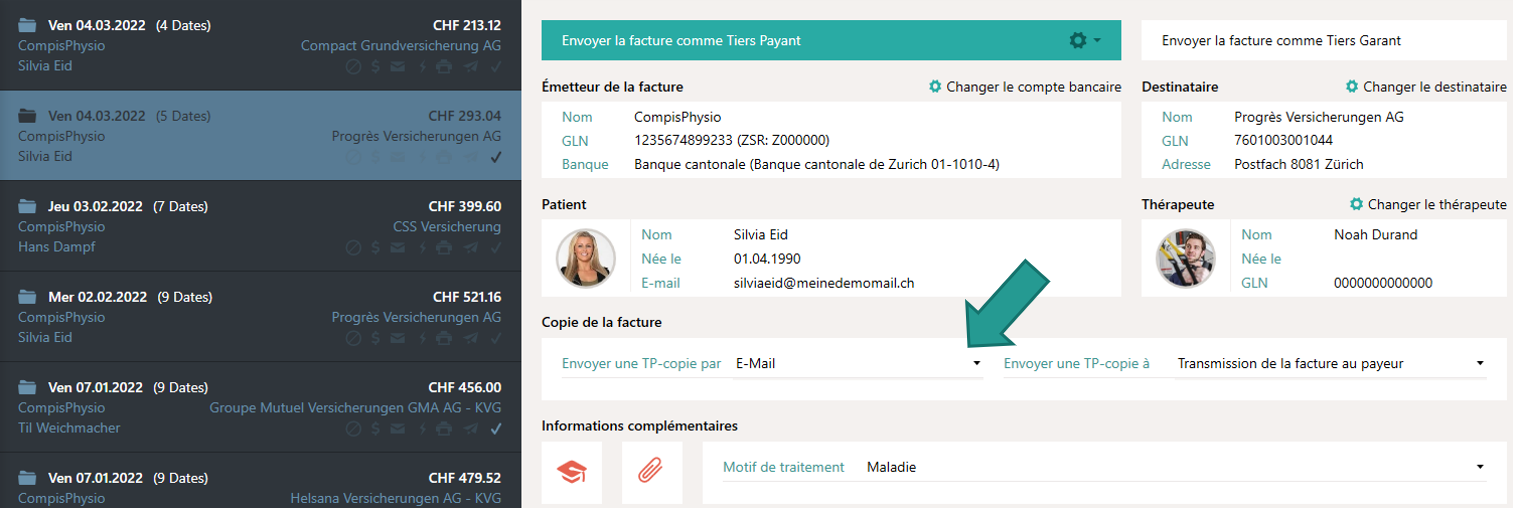
Task: Click gear icon beside Changer le compte bancaire
Action: (935, 87)
